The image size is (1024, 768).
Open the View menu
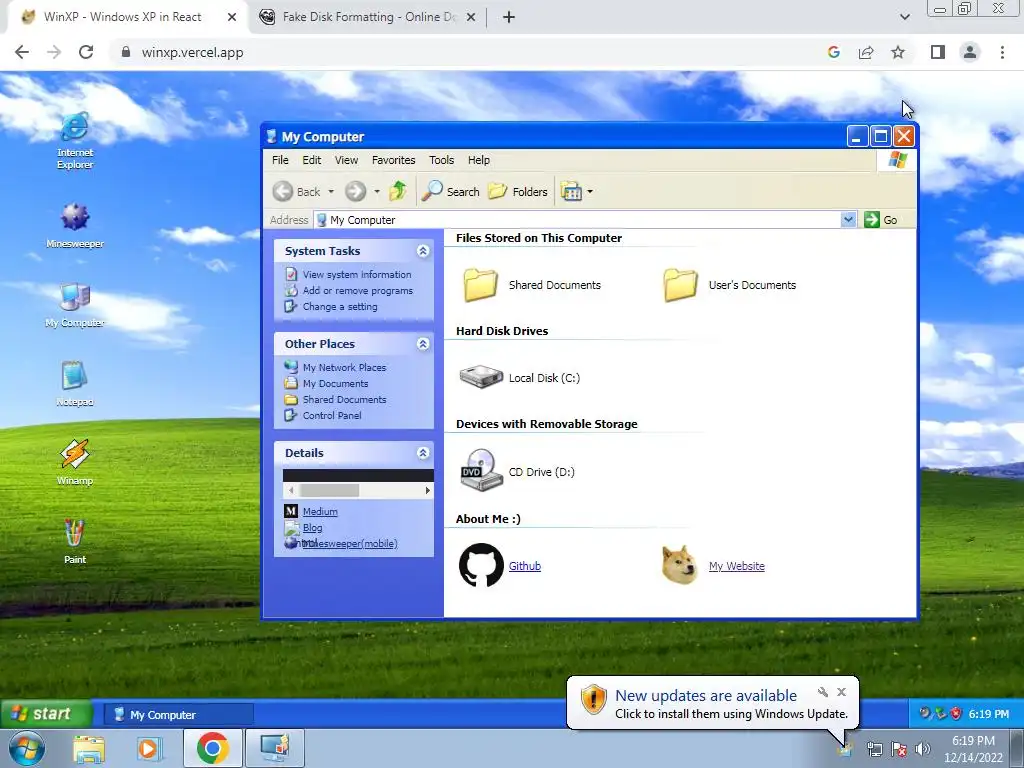(346, 160)
